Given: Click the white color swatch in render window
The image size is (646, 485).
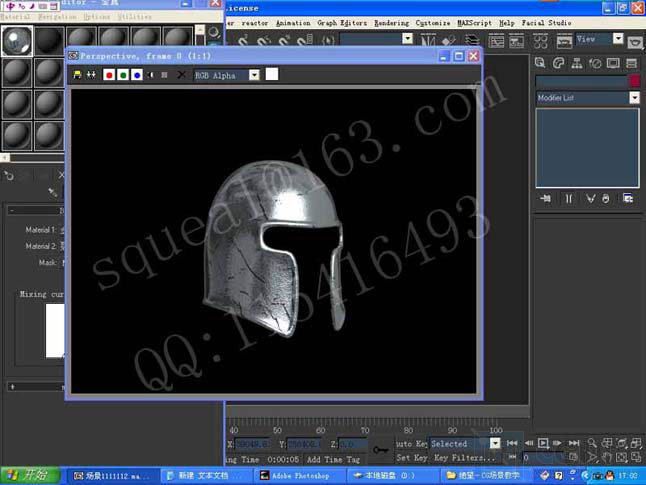Looking at the screenshot, I should pos(272,75).
